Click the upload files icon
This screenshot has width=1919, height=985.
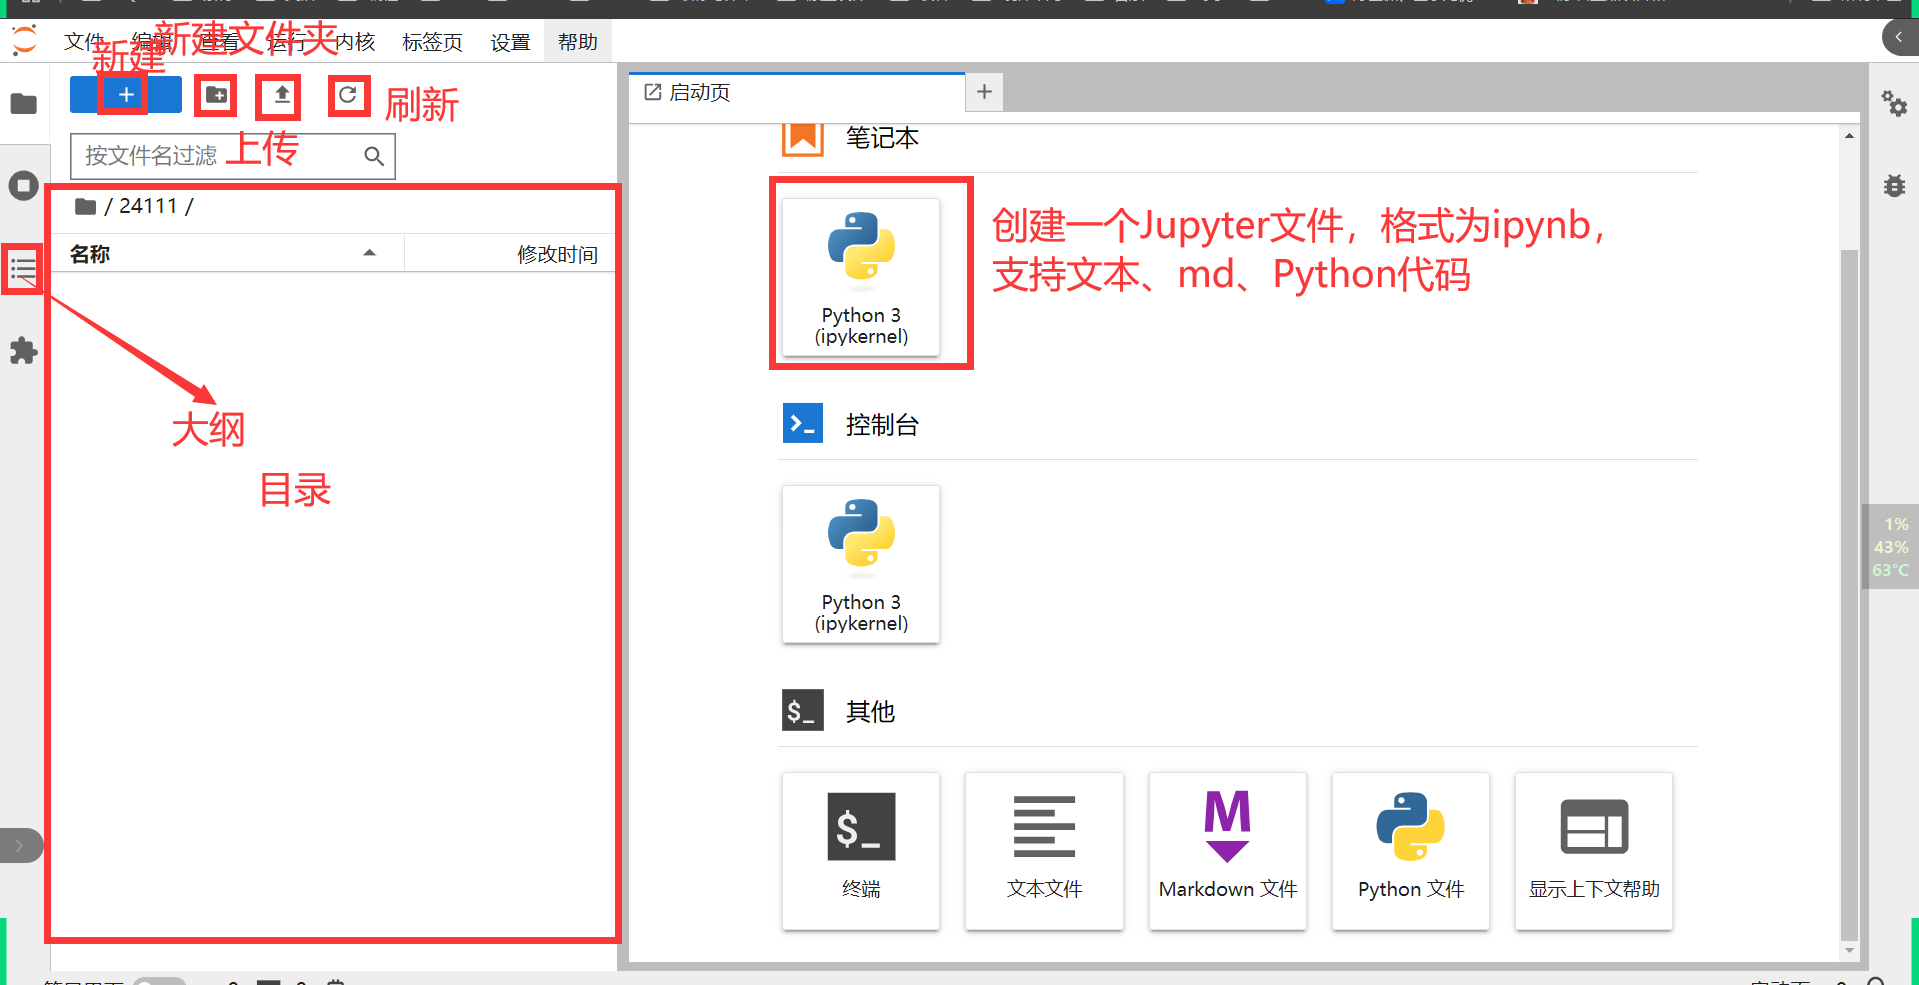(x=282, y=95)
